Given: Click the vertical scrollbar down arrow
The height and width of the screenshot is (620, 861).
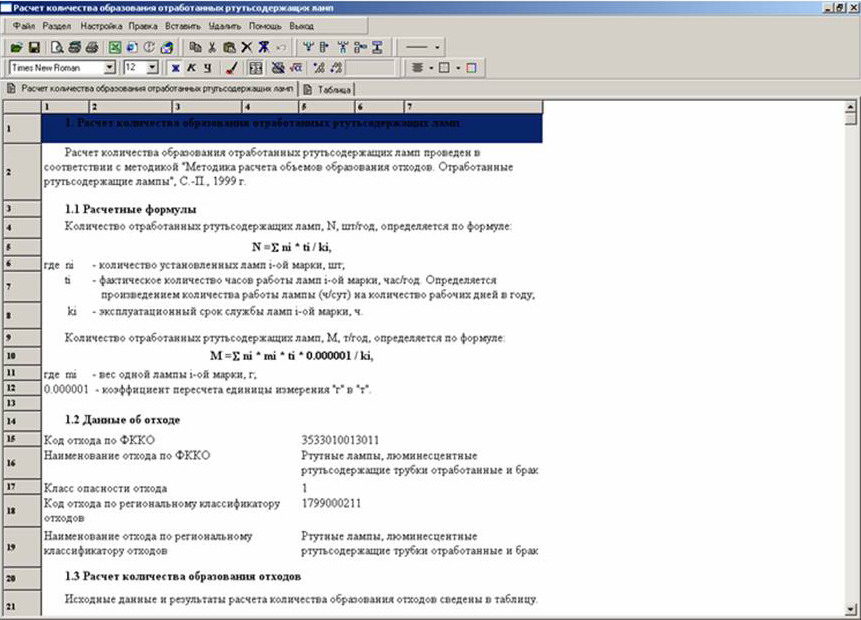Looking at the screenshot, I should point(851,608).
